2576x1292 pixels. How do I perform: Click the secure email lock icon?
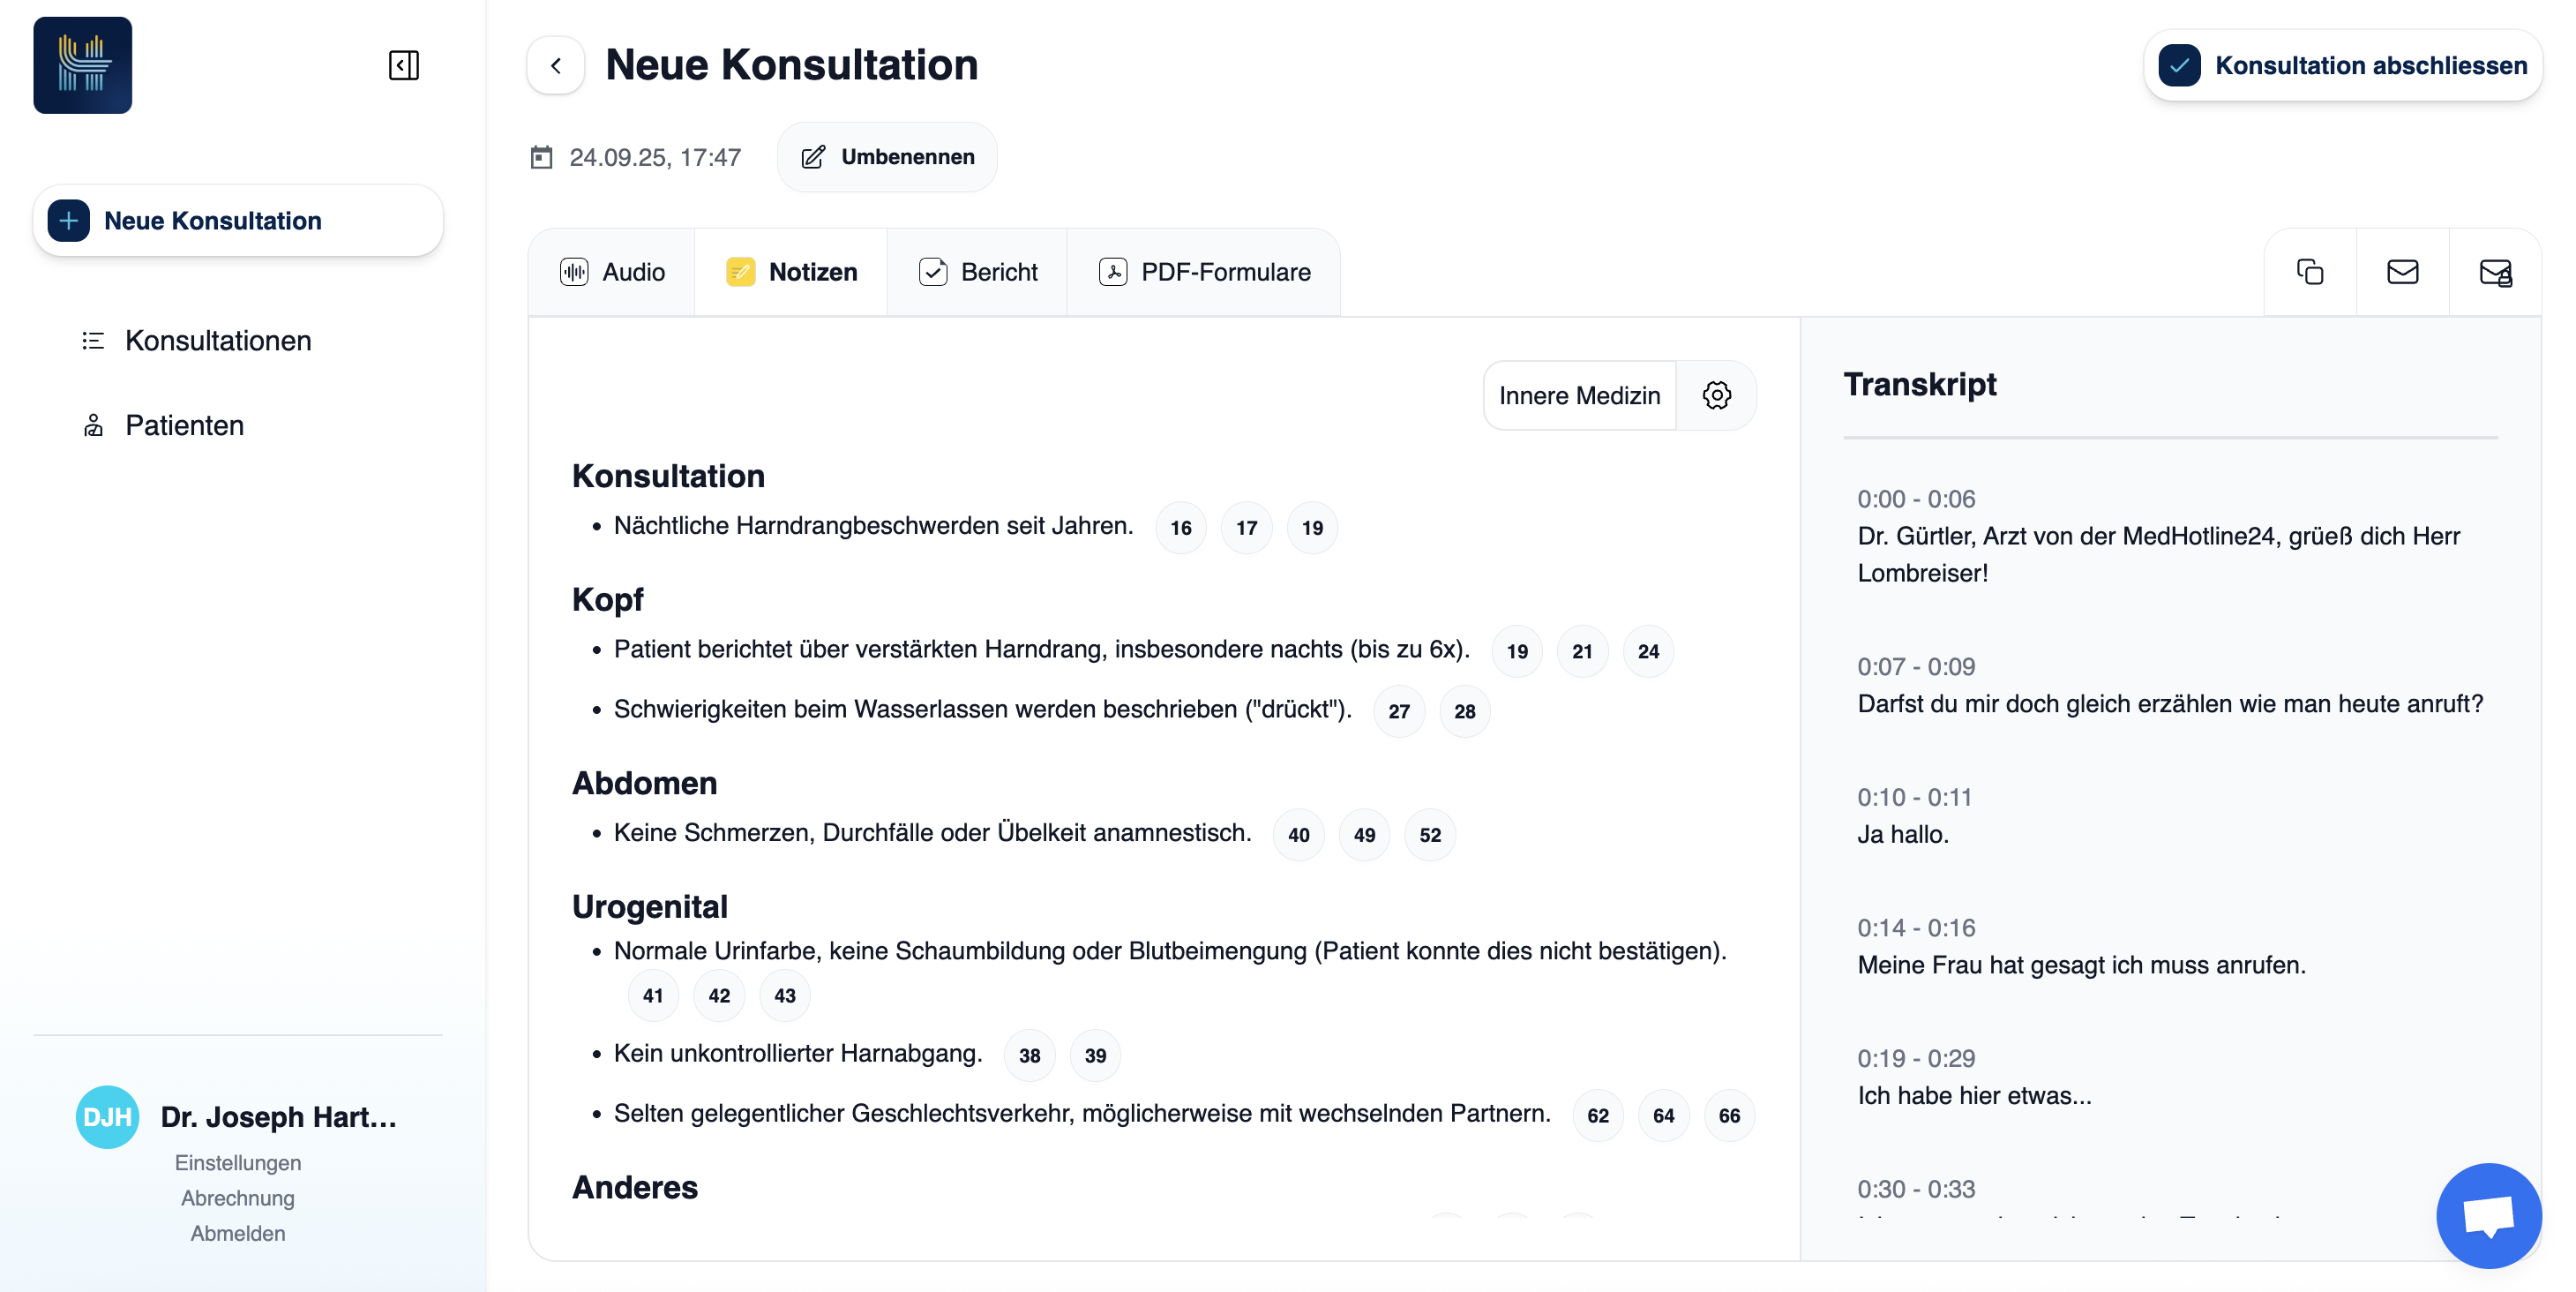[2495, 272]
